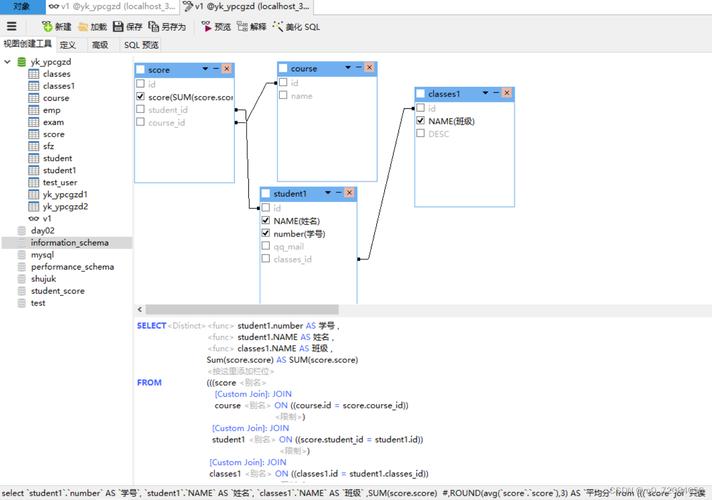
Task: Uncheck student1 NAME(姓名) checkbox
Action: pos(266,220)
